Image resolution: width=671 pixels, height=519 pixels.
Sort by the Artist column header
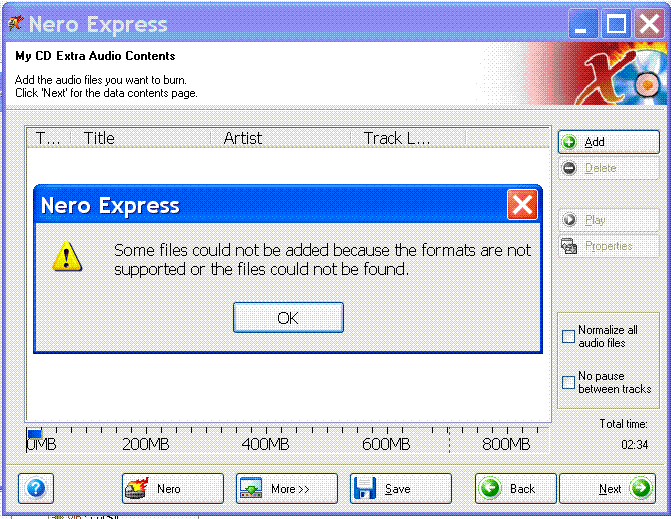(x=281, y=138)
